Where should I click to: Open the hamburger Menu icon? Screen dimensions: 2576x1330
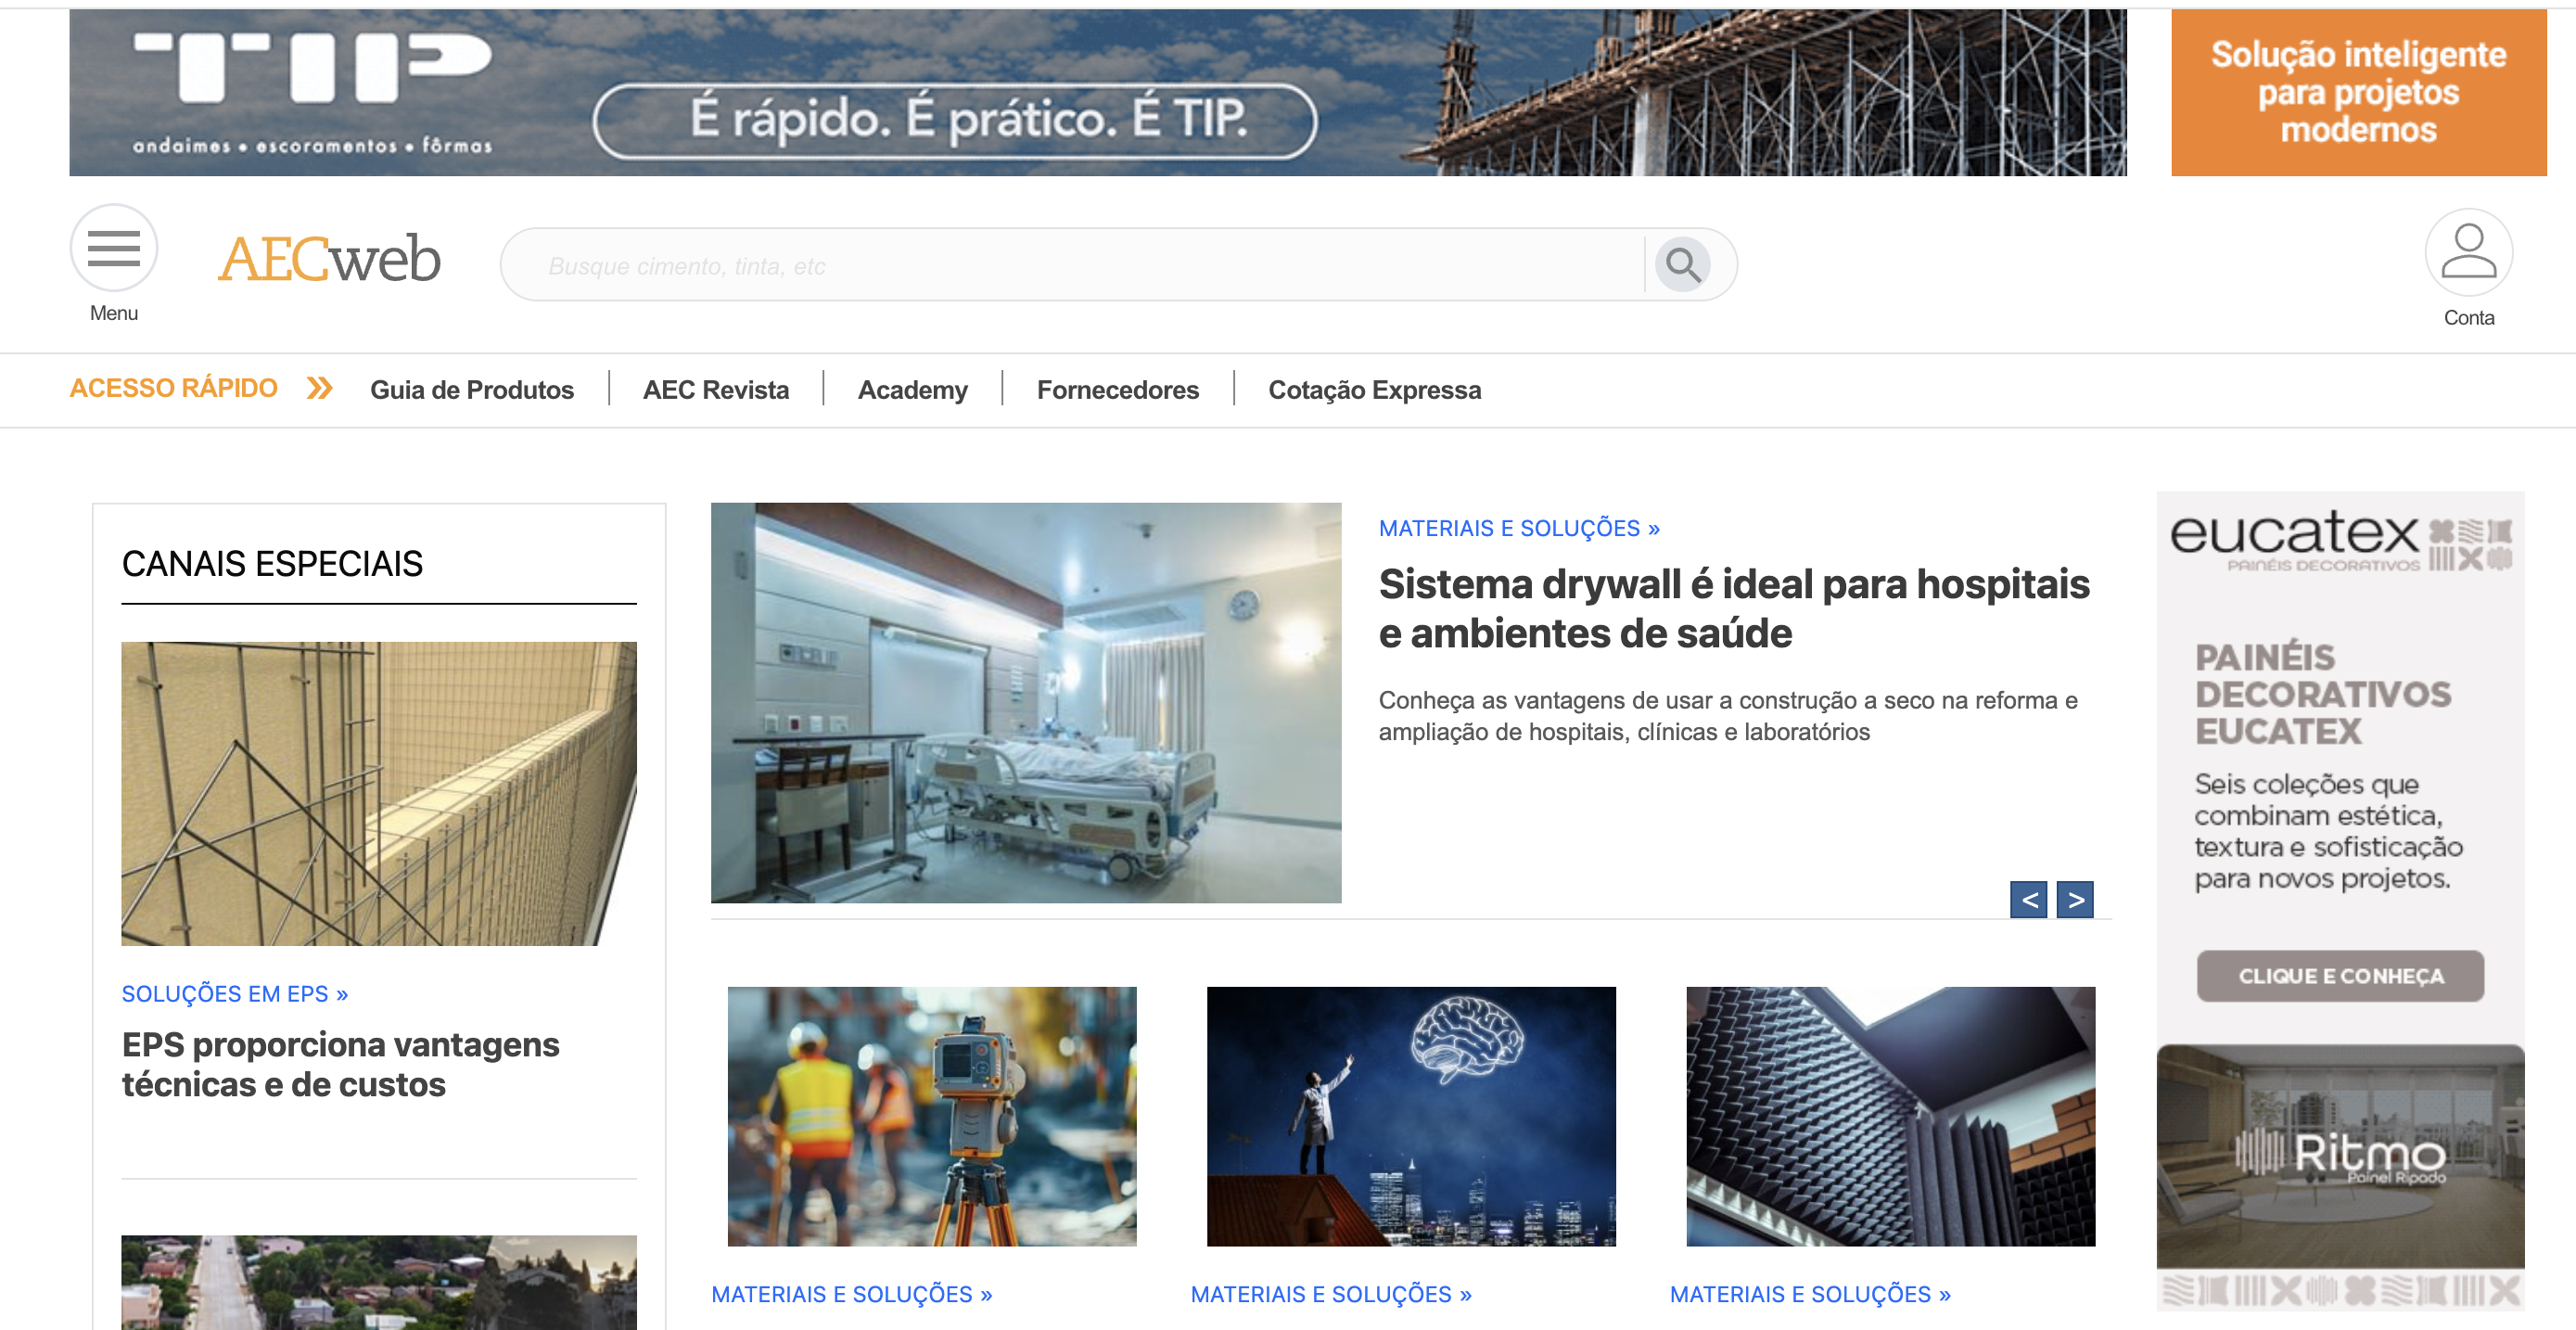point(113,248)
